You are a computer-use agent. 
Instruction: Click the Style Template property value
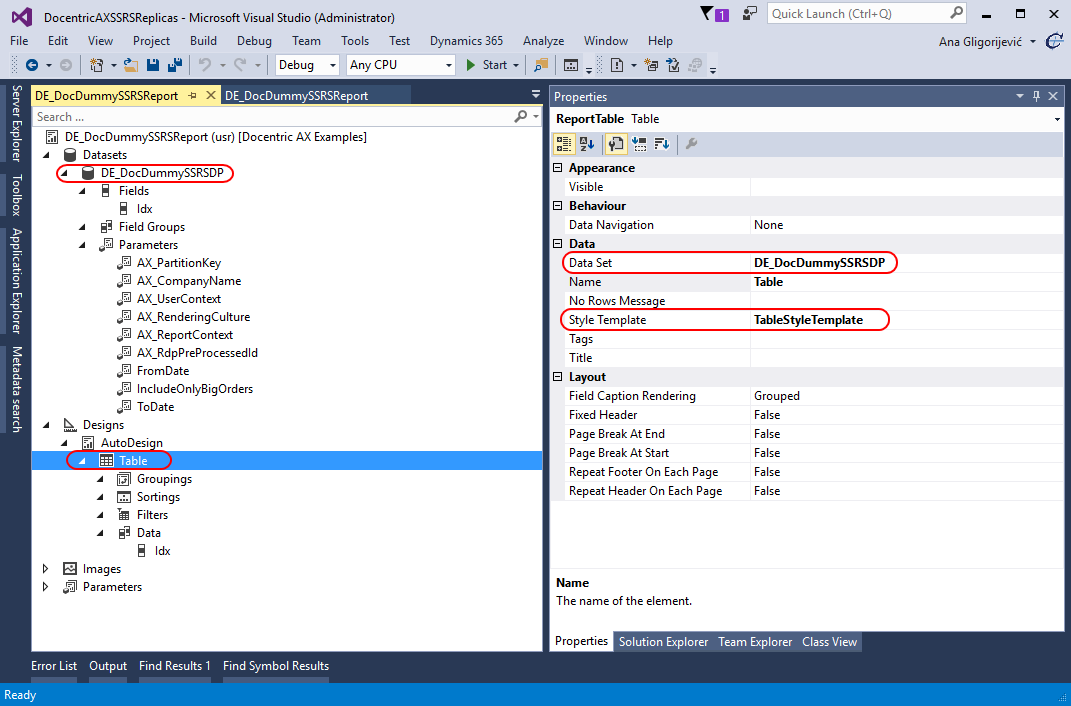[808, 320]
